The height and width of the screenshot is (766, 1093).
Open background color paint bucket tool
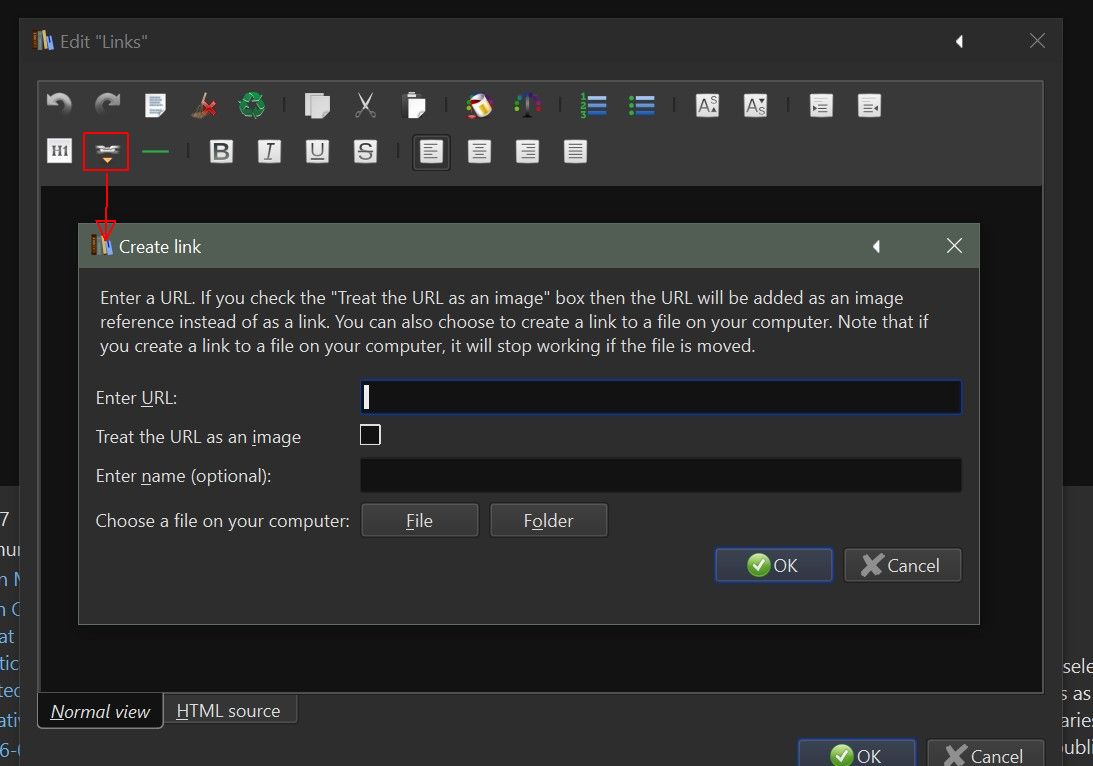point(480,105)
